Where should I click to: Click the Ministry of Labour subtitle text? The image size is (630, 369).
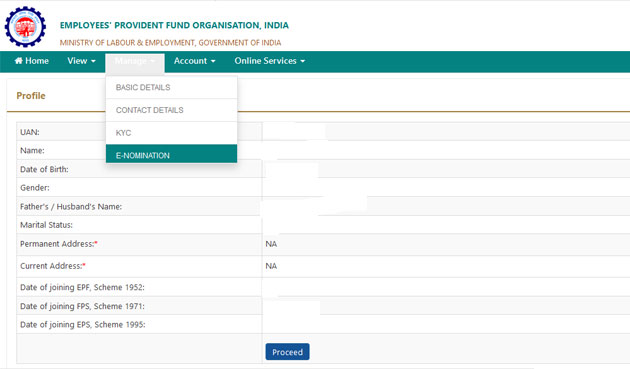(x=170, y=43)
